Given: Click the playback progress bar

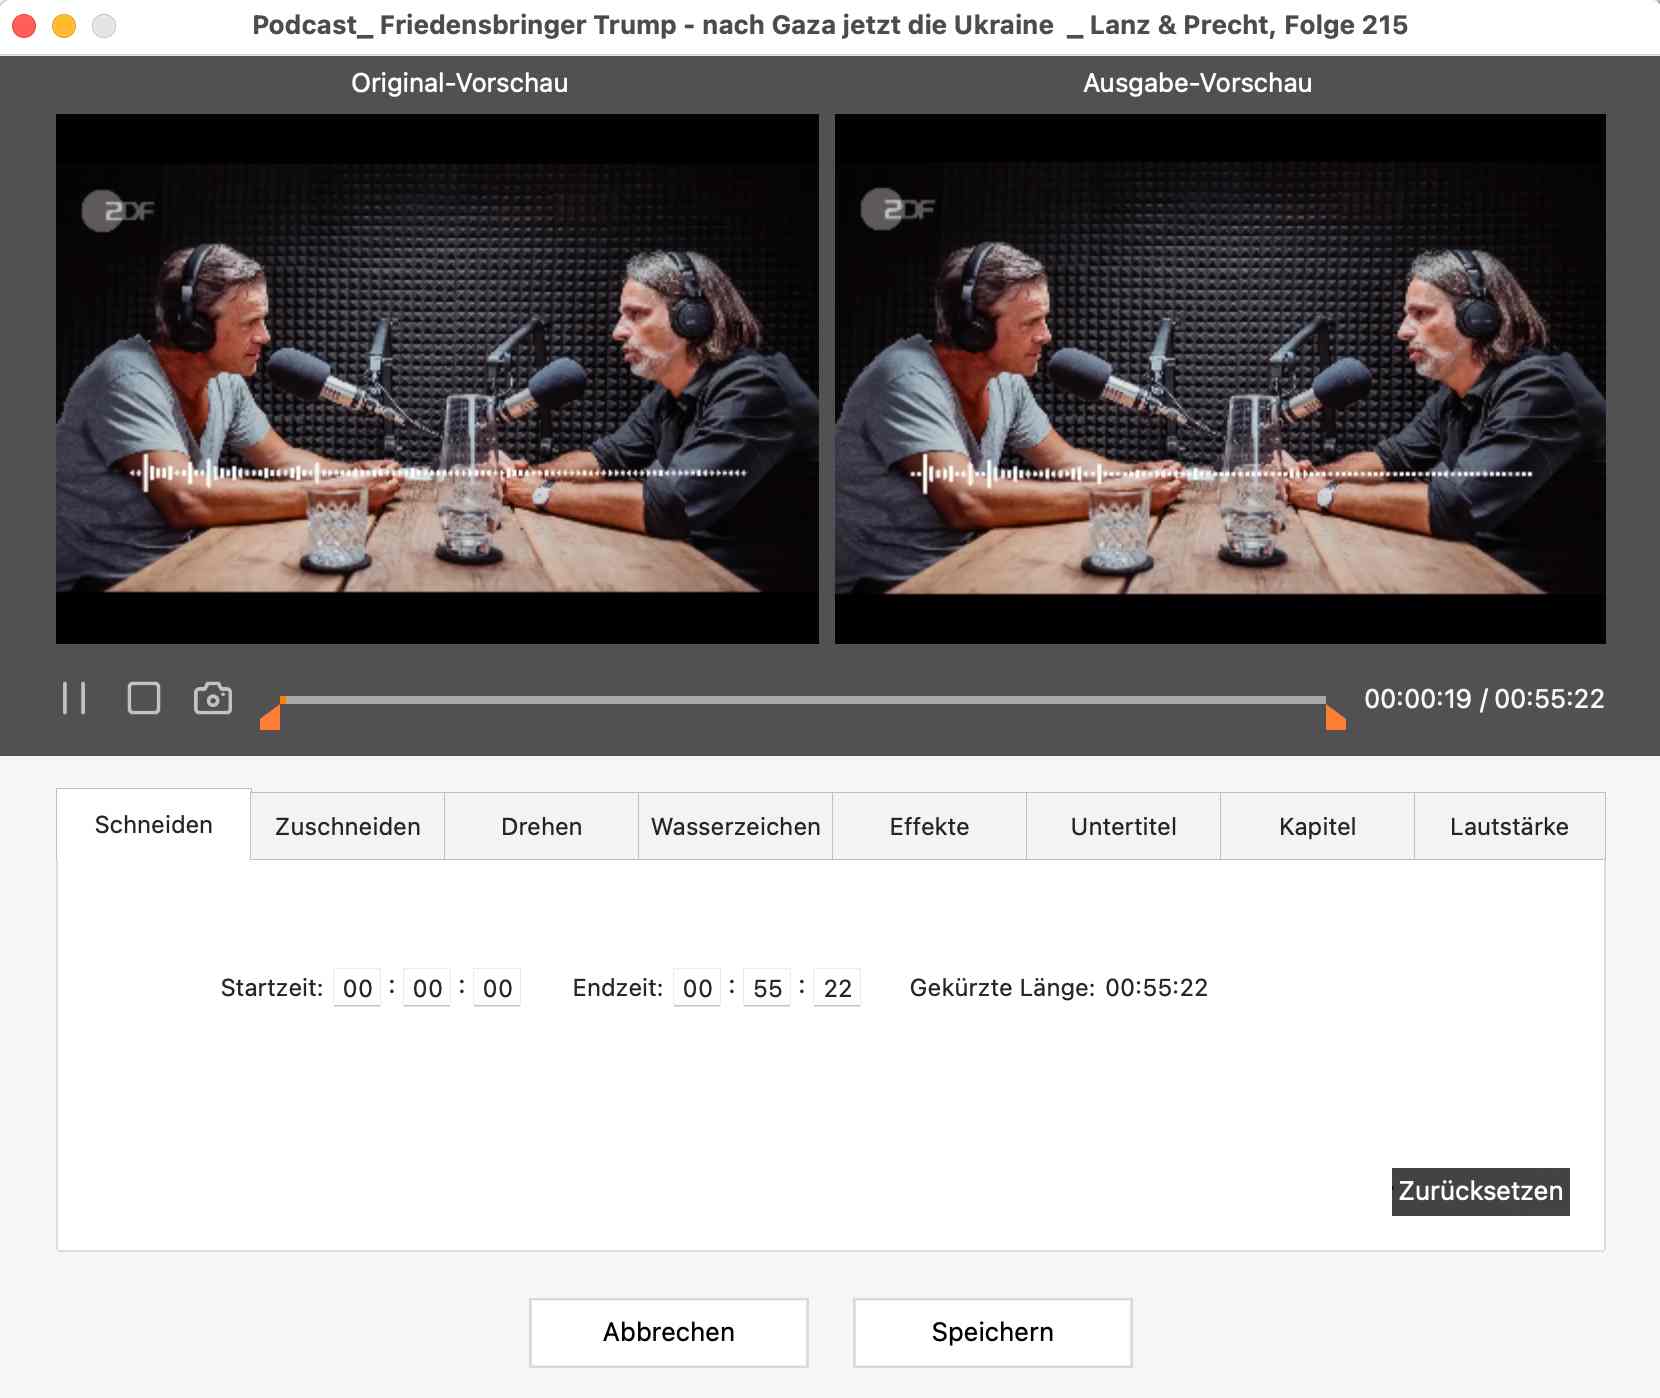Looking at the screenshot, I should click(800, 700).
